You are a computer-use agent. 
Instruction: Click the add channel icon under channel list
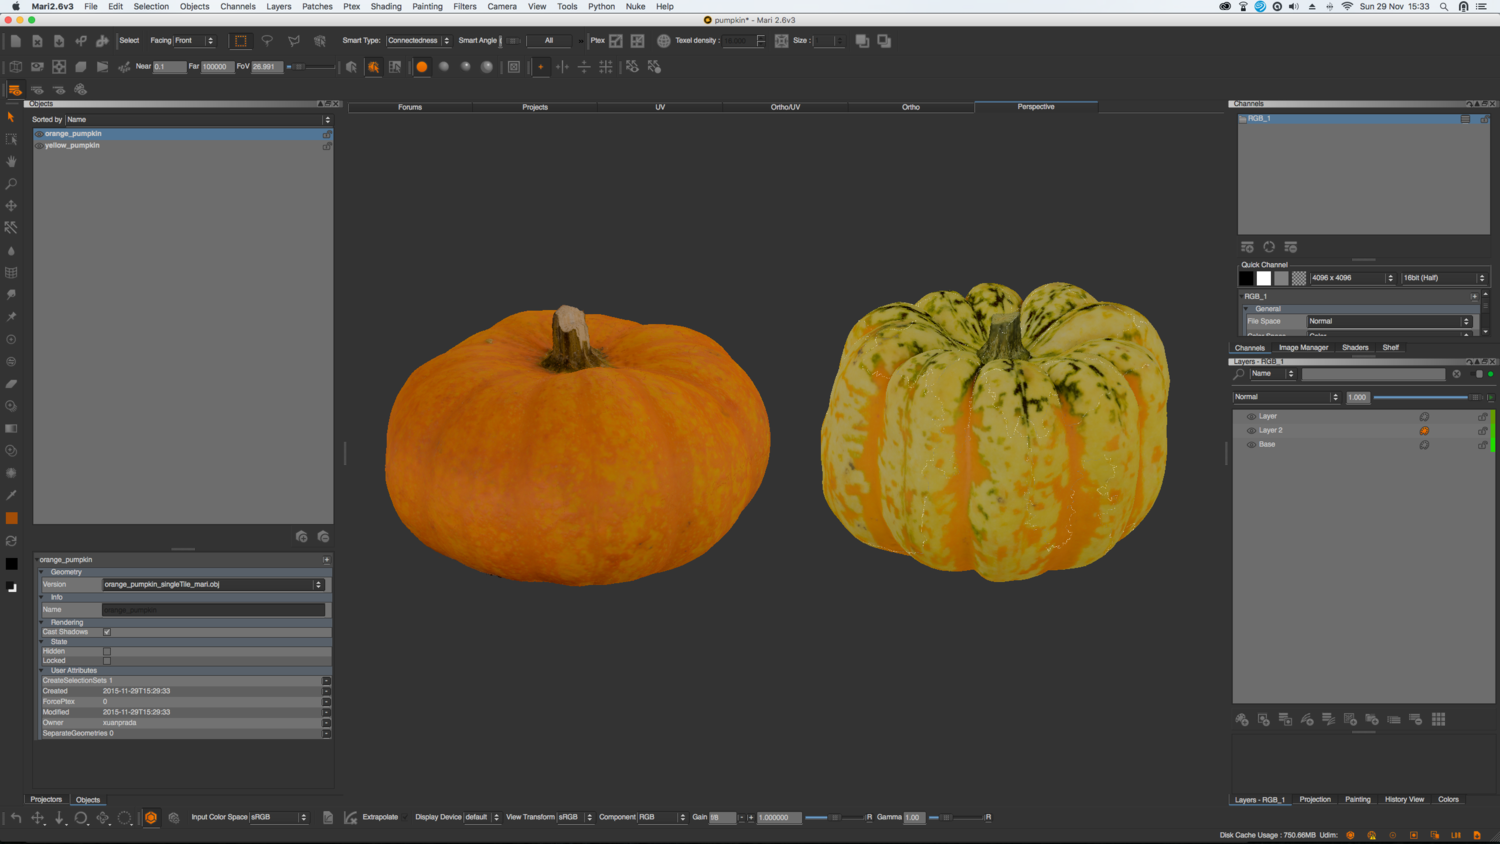point(1247,247)
